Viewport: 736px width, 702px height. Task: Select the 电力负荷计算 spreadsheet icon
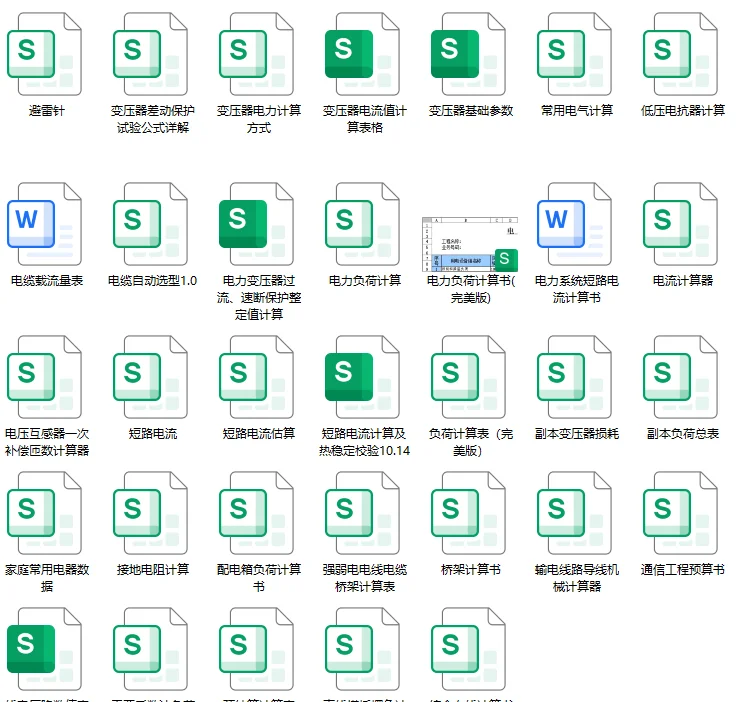coord(363,224)
